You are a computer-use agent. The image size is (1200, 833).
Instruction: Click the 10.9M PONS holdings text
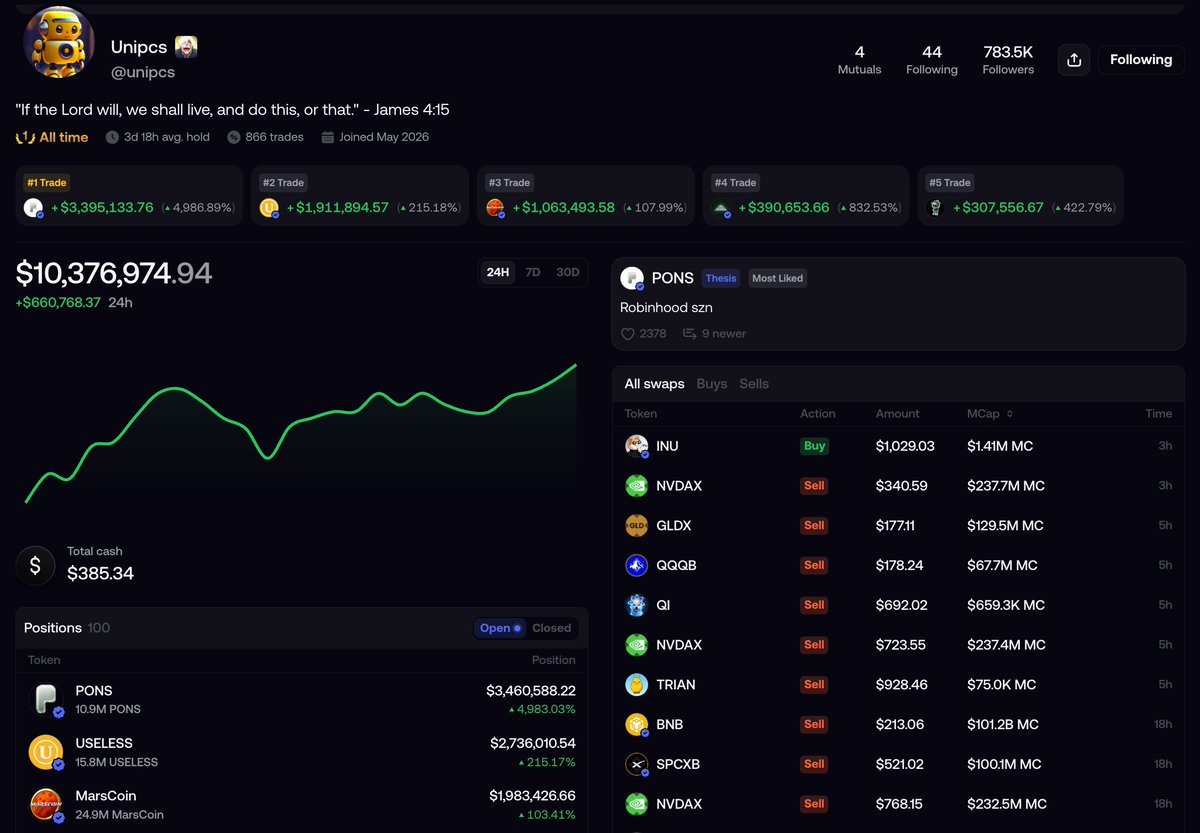[x=108, y=709]
